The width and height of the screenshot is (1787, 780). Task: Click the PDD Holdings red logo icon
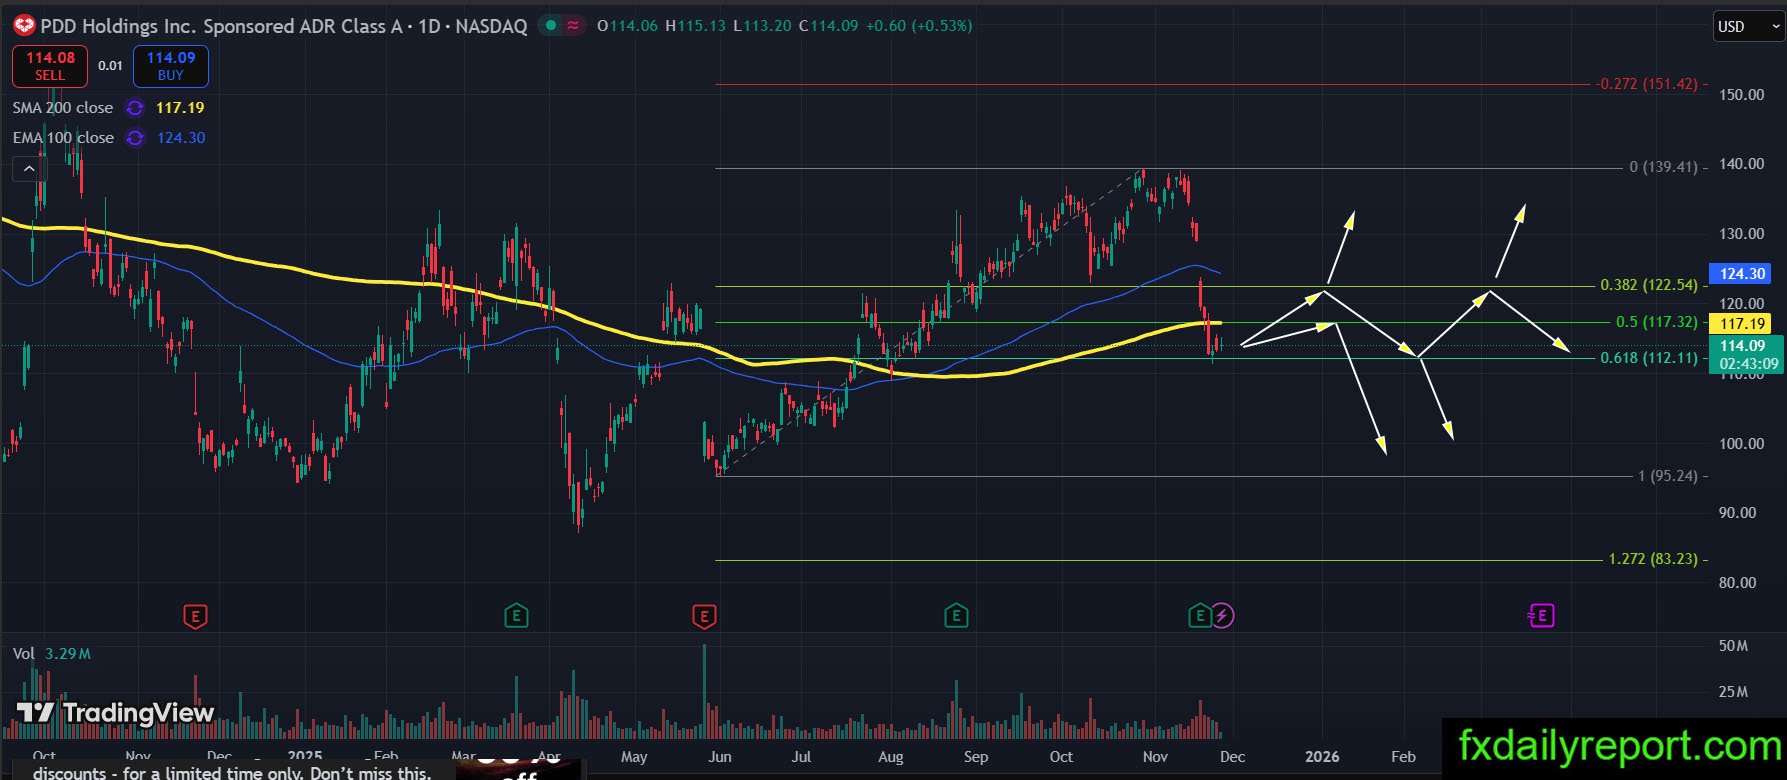(23, 26)
